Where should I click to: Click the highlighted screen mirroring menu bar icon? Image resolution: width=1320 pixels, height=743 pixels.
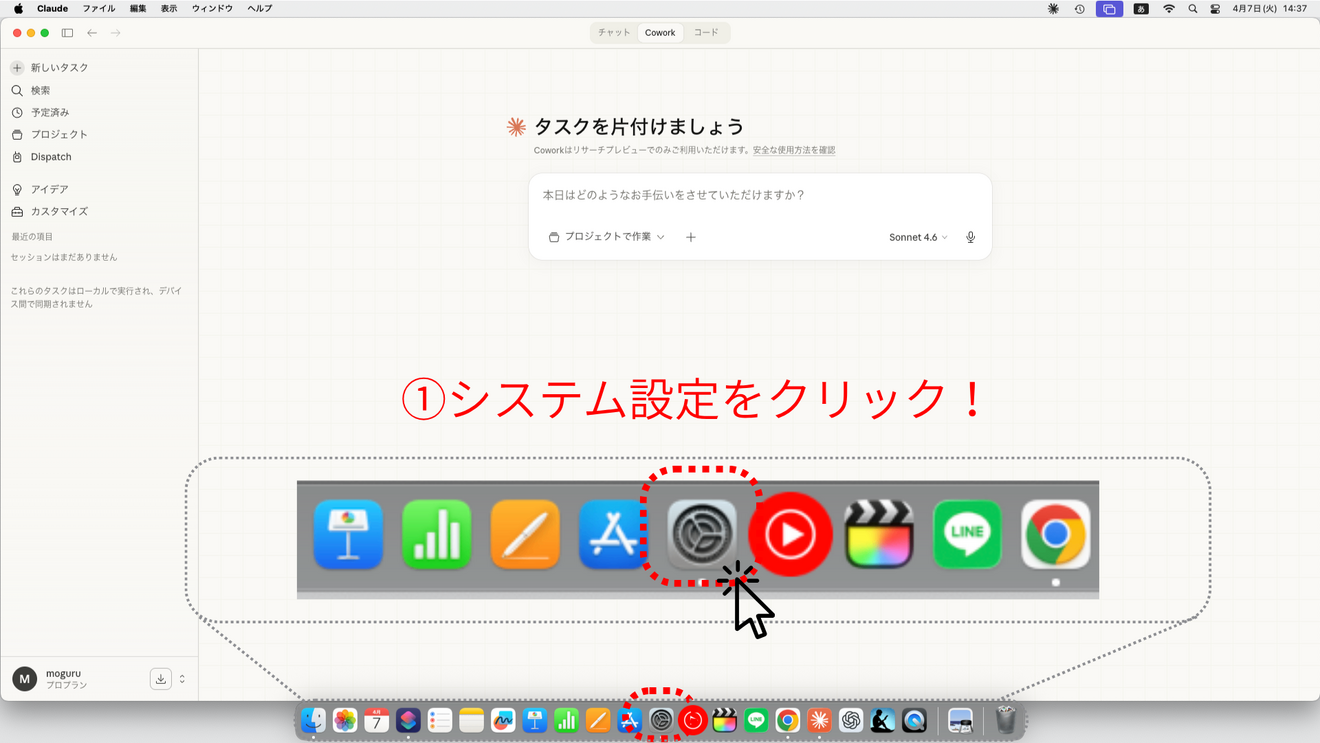(x=1109, y=8)
